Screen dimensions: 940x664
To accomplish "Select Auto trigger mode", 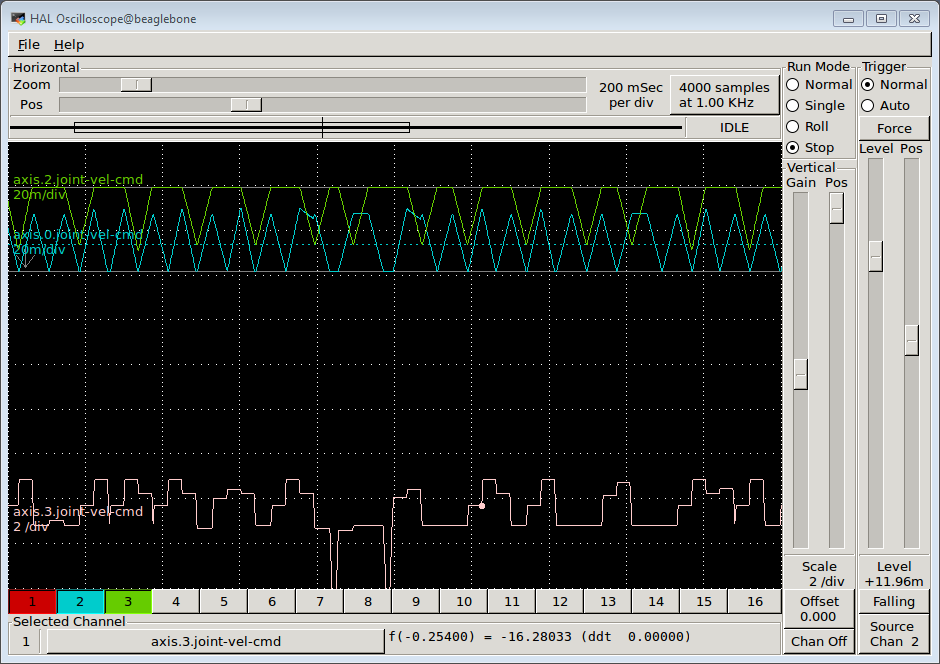I will coord(867,106).
